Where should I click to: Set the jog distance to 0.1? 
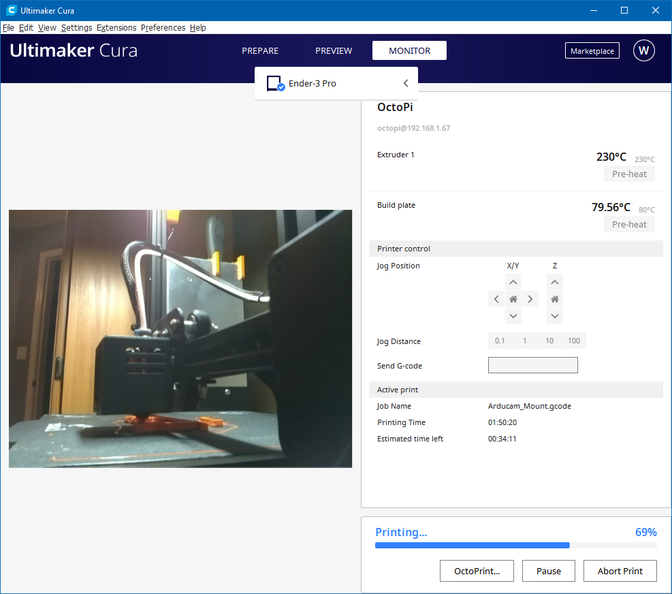click(500, 341)
